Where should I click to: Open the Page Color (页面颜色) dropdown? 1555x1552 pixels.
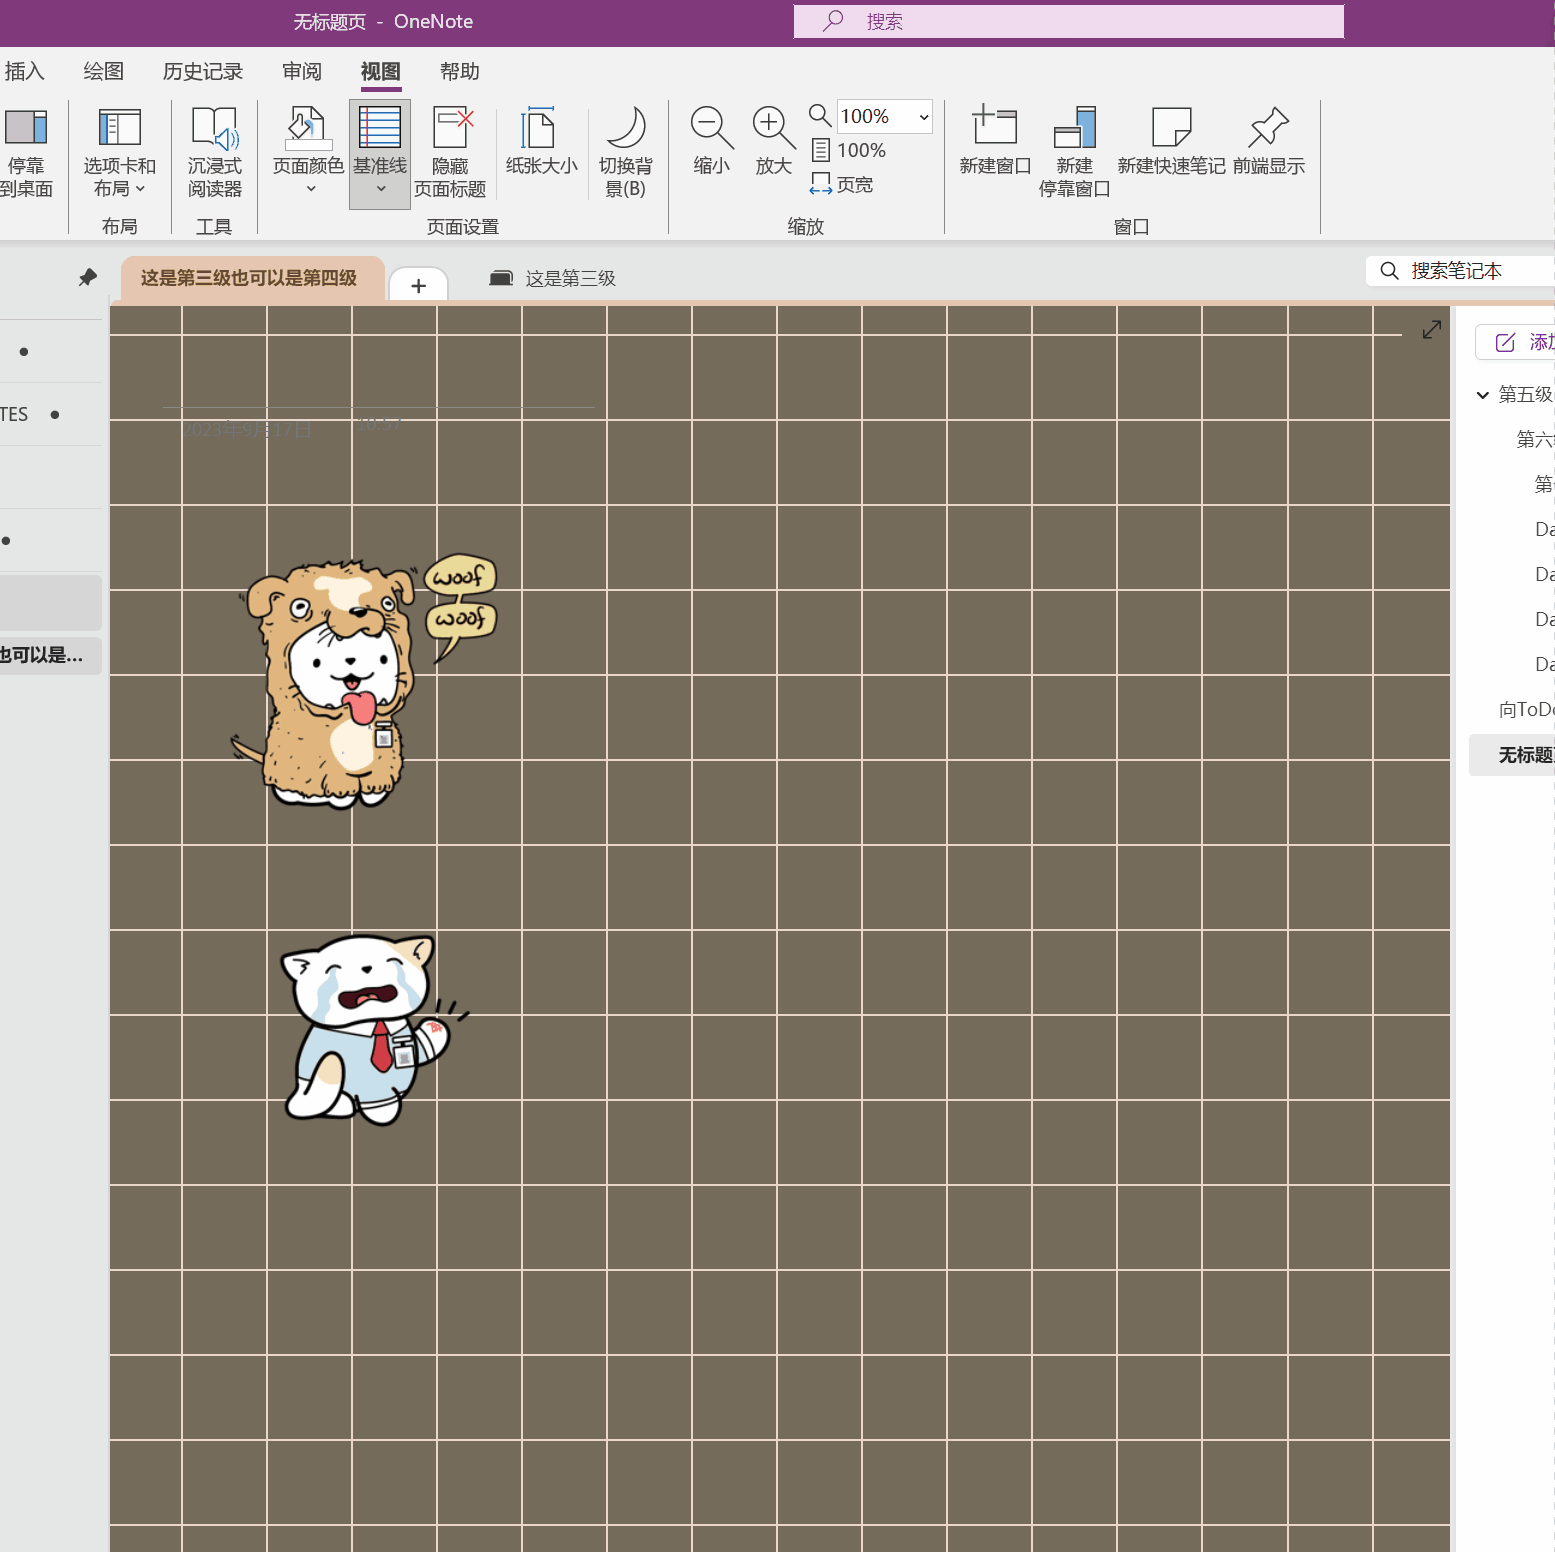[x=310, y=189]
